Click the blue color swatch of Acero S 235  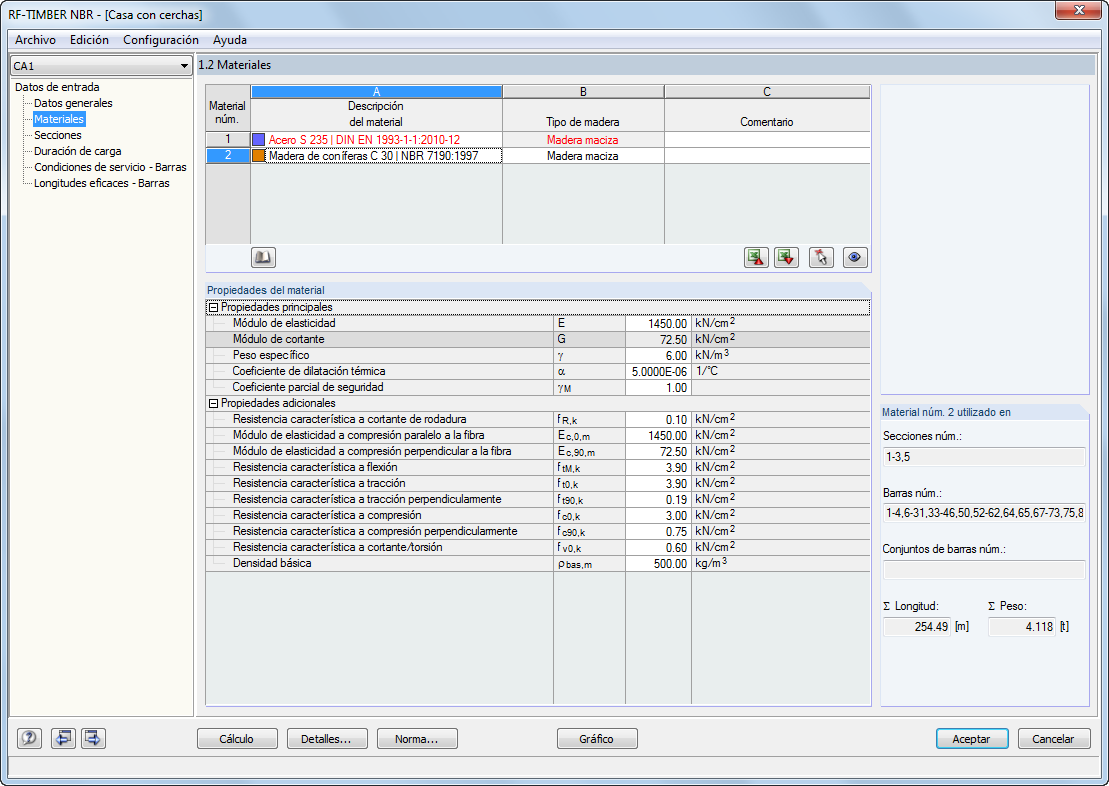(x=259, y=140)
